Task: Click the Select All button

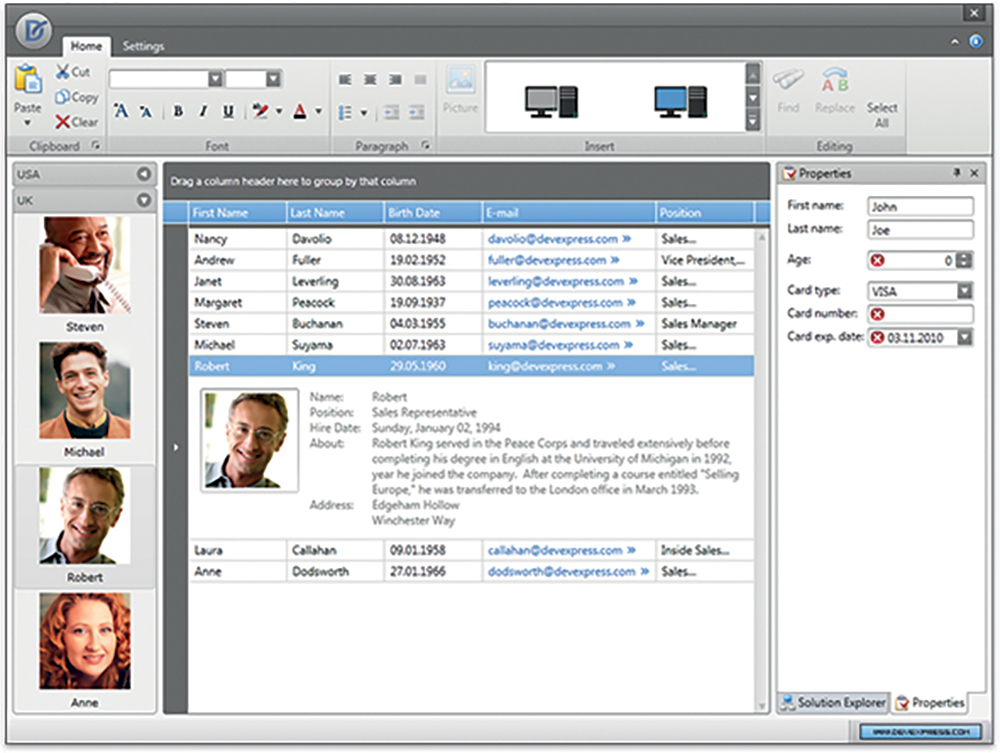Action: [881, 114]
